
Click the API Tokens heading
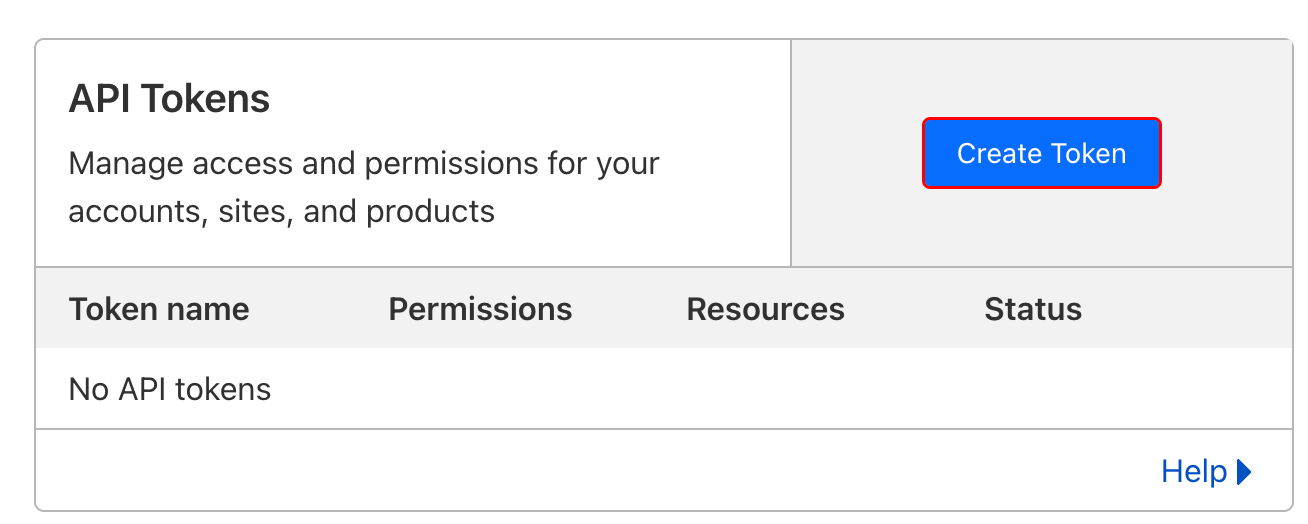point(169,99)
